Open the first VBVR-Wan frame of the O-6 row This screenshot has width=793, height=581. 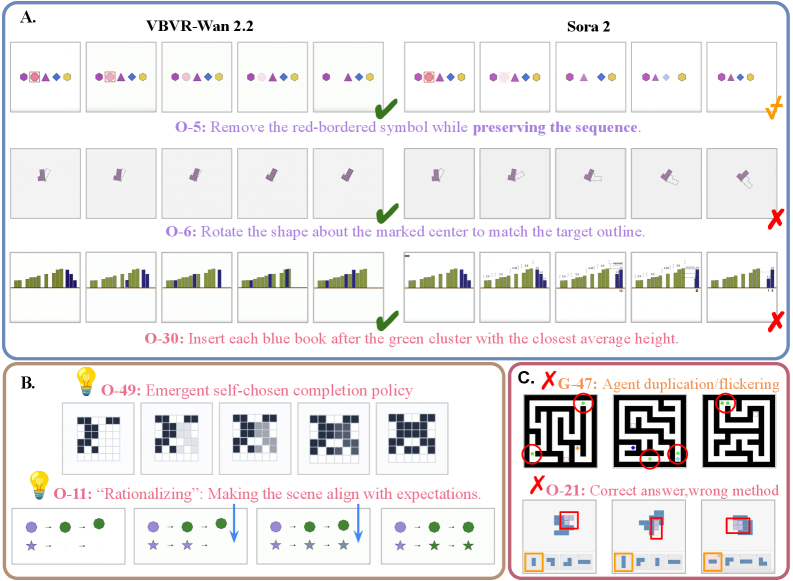click(46, 184)
